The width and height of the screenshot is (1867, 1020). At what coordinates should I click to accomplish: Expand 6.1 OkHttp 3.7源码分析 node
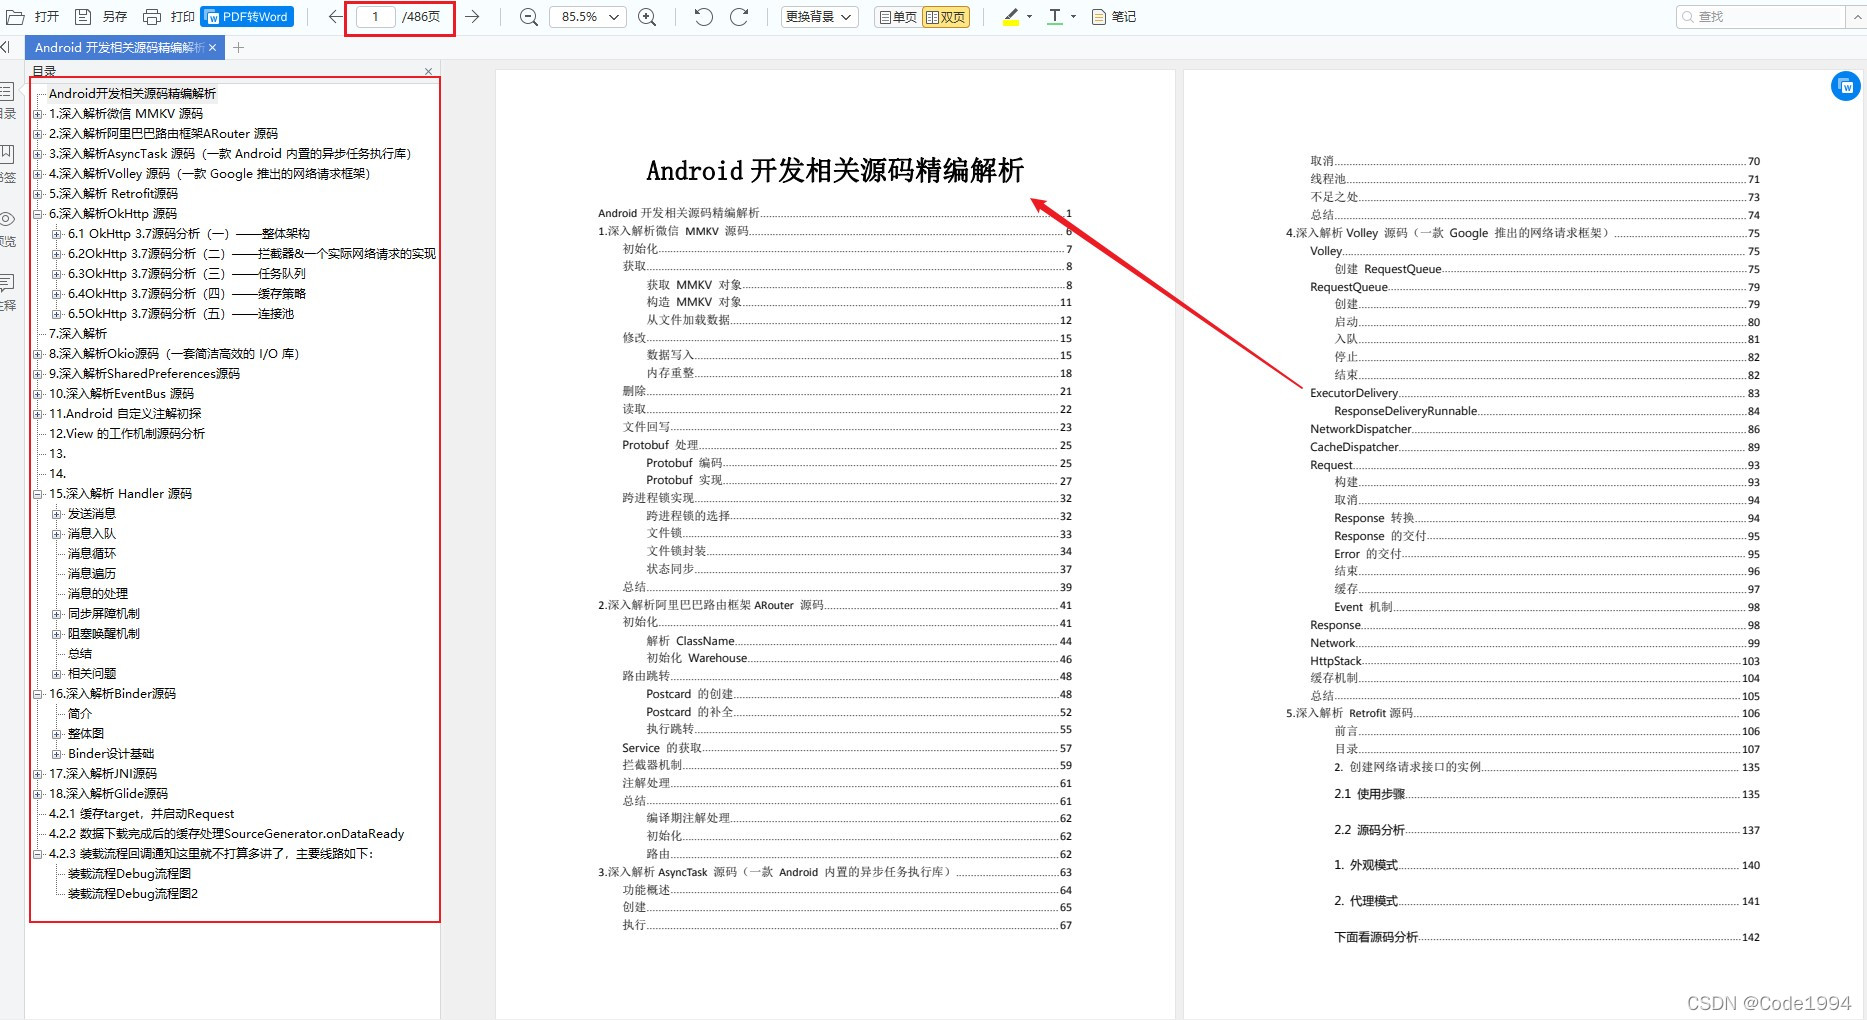click(x=57, y=234)
